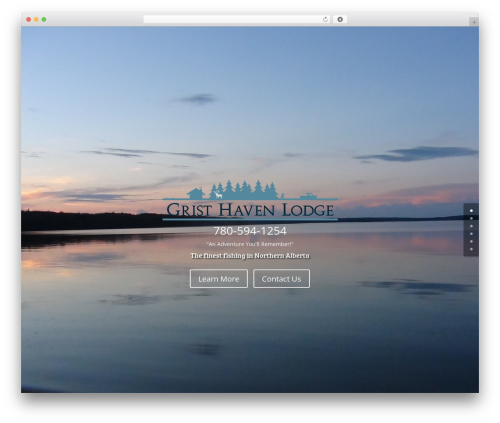Click phone number 780-594-1254
The width and height of the screenshot is (500, 423).
(x=250, y=231)
